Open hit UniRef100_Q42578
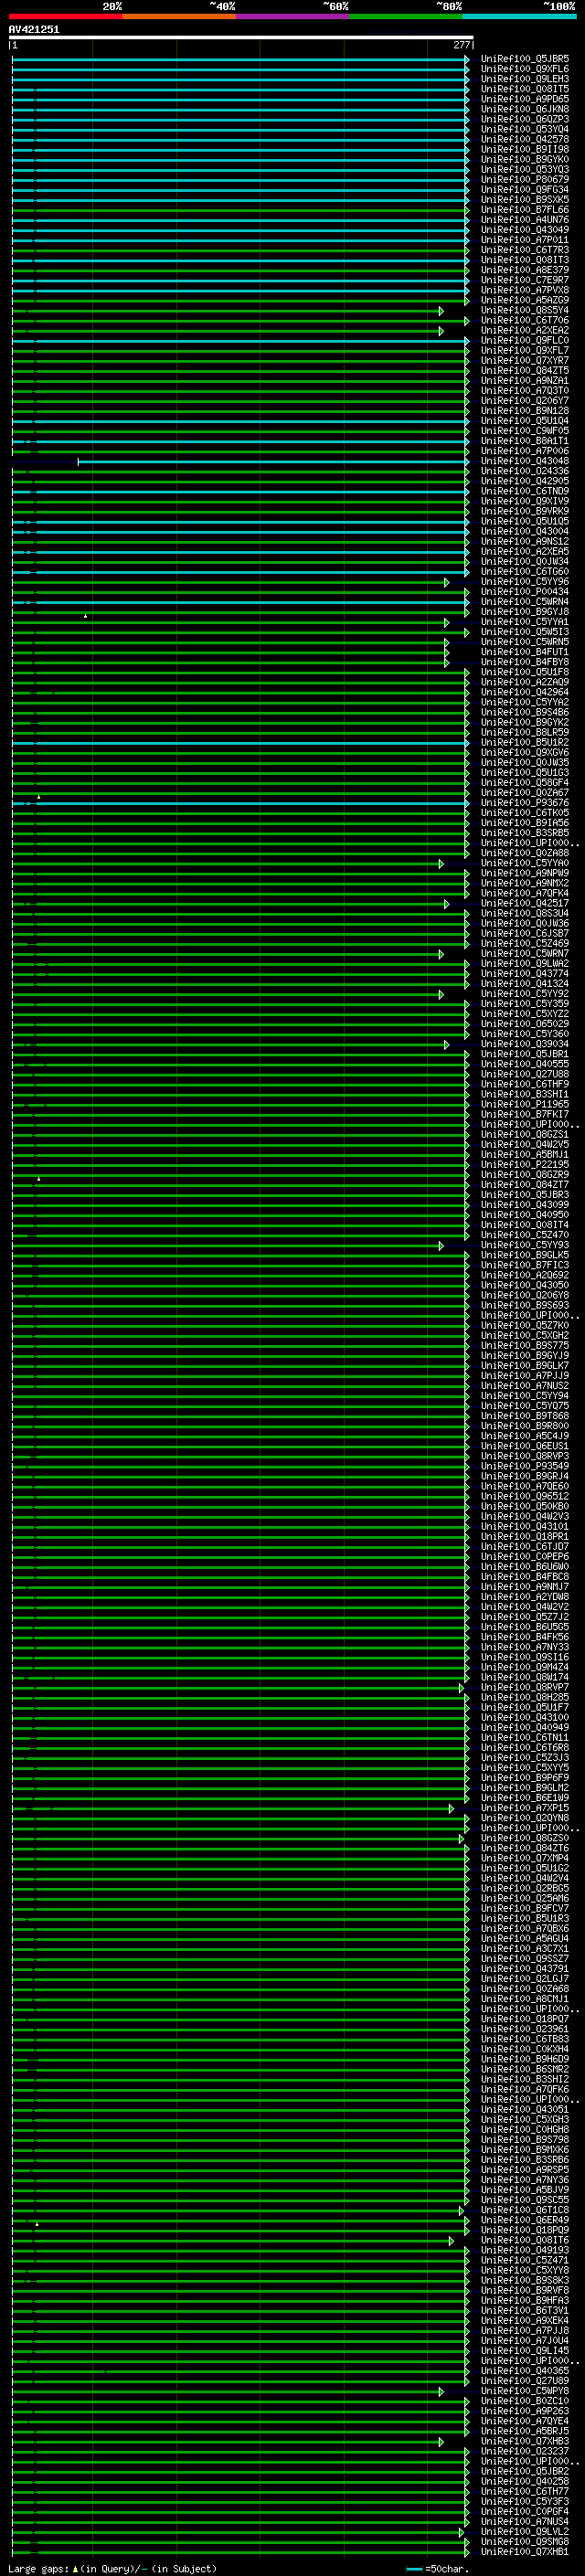 pyautogui.click(x=525, y=139)
